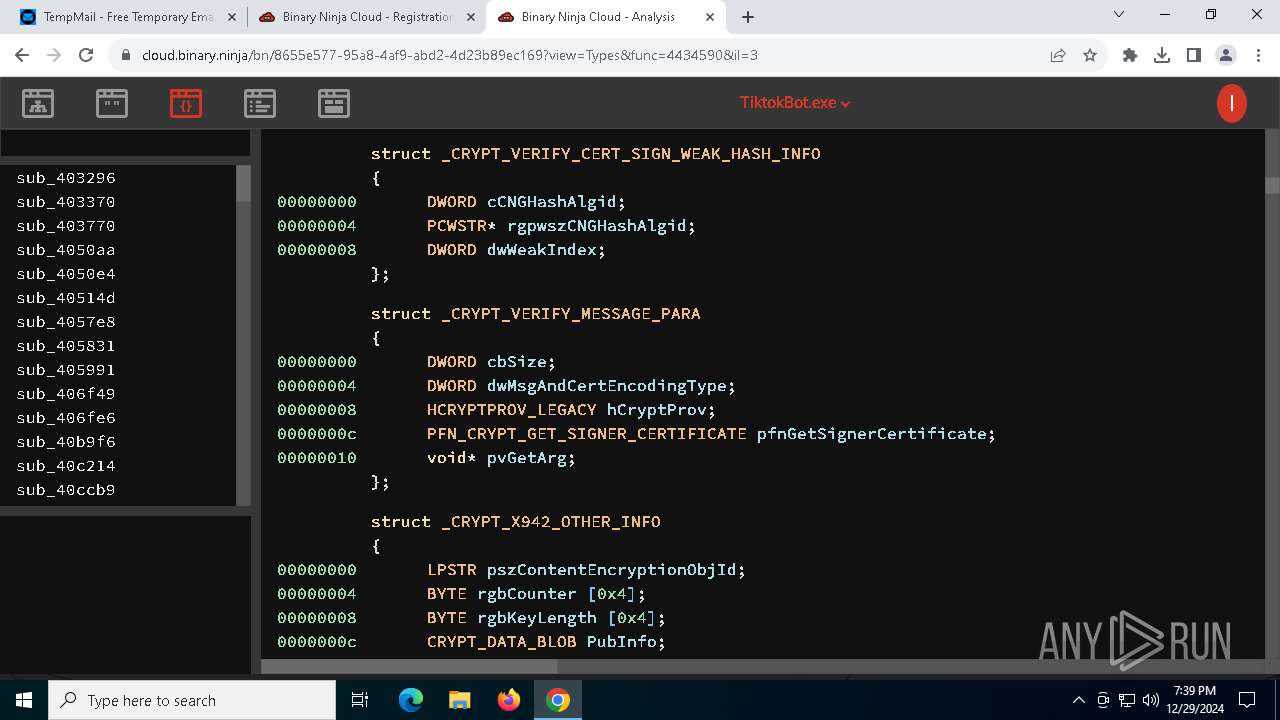Select function sub_4057e8
Image resolution: width=1280 pixels, height=720 pixels.
pyautogui.click(x=66, y=322)
